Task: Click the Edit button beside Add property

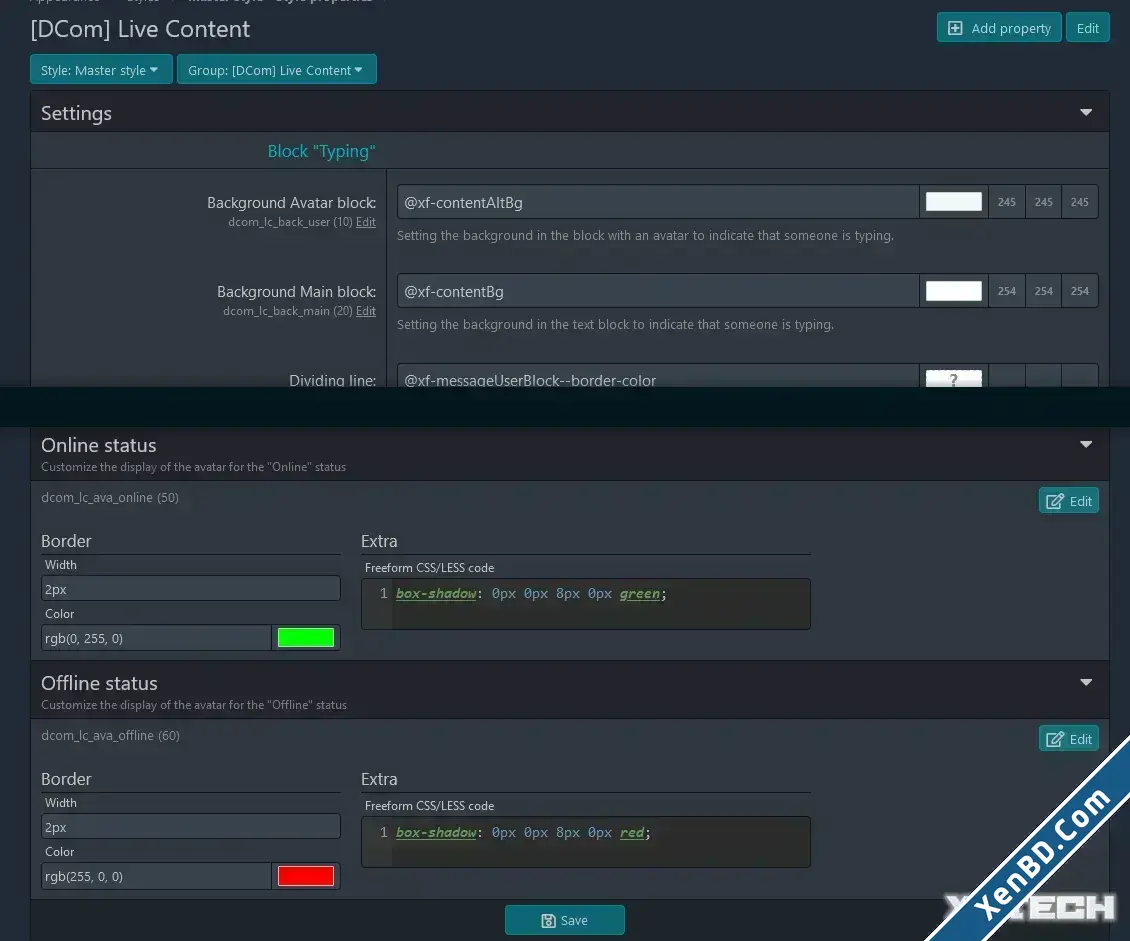Action: (x=1087, y=28)
